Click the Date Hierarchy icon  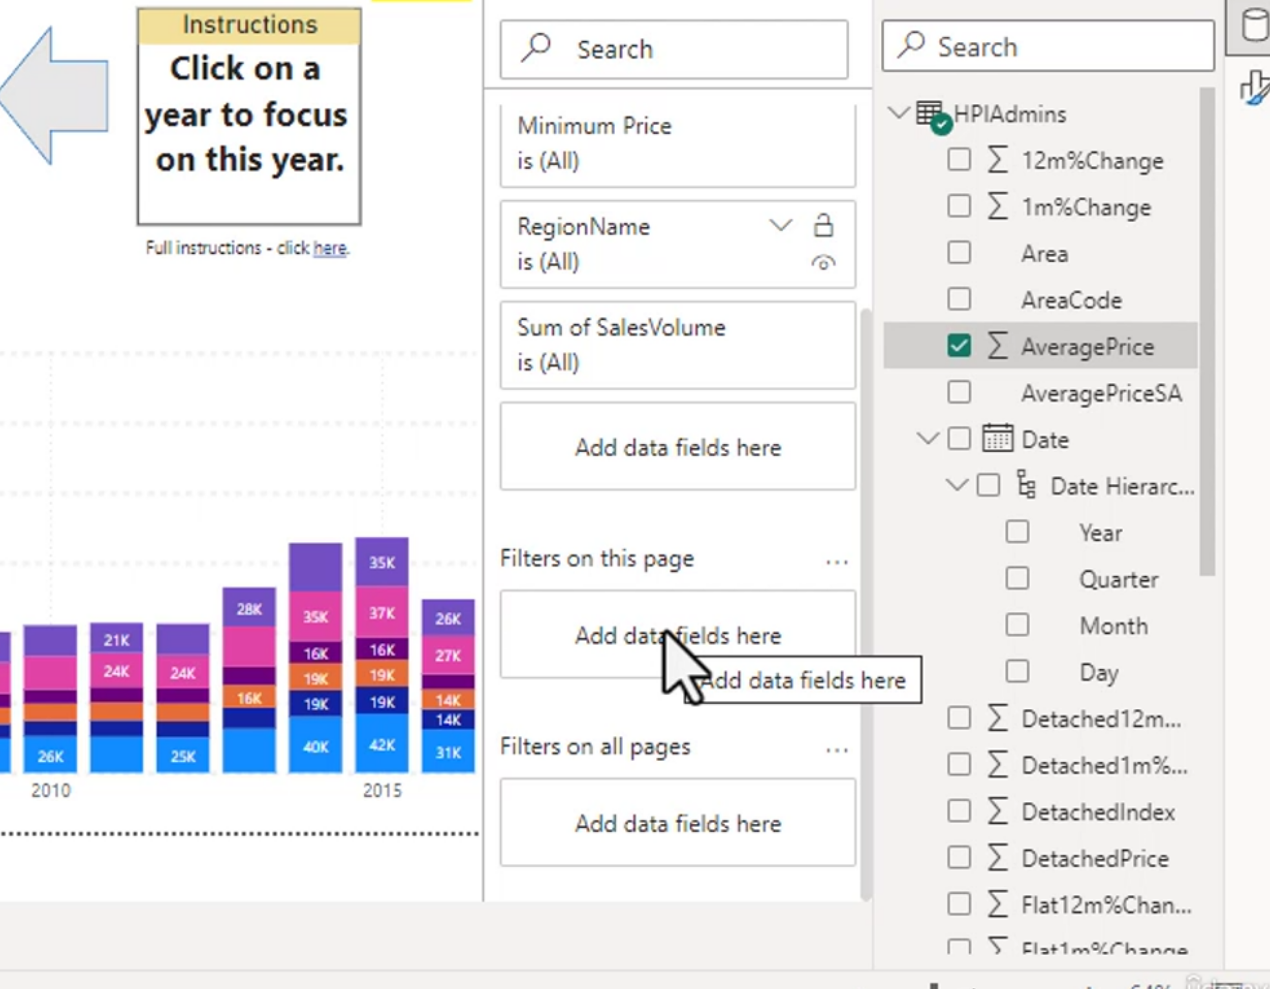coord(1026,485)
